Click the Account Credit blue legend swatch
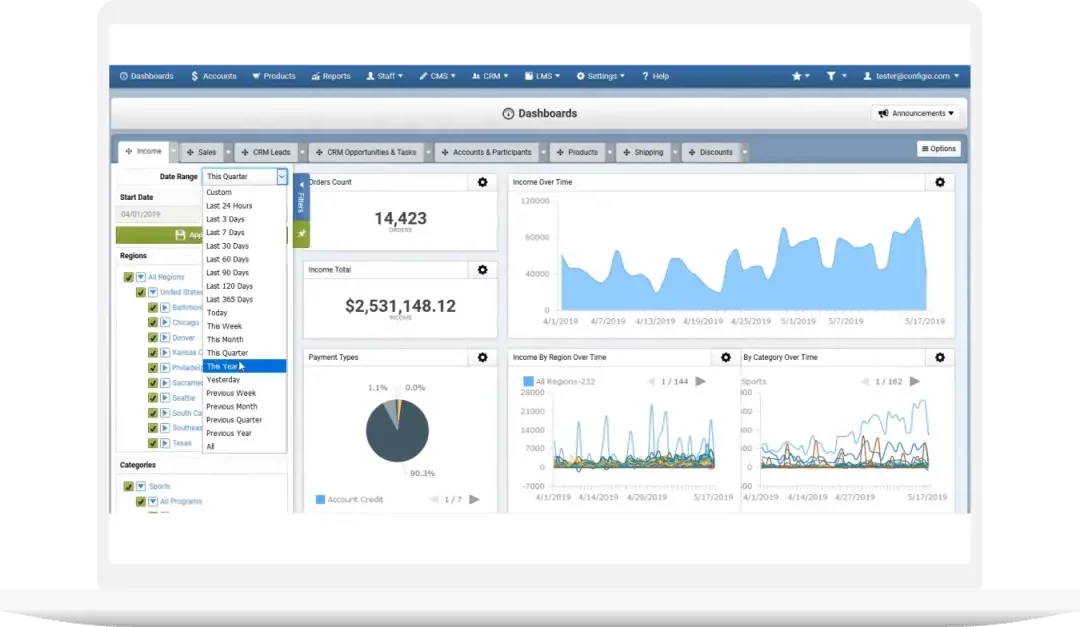The height and width of the screenshot is (627, 1080). click(x=320, y=500)
